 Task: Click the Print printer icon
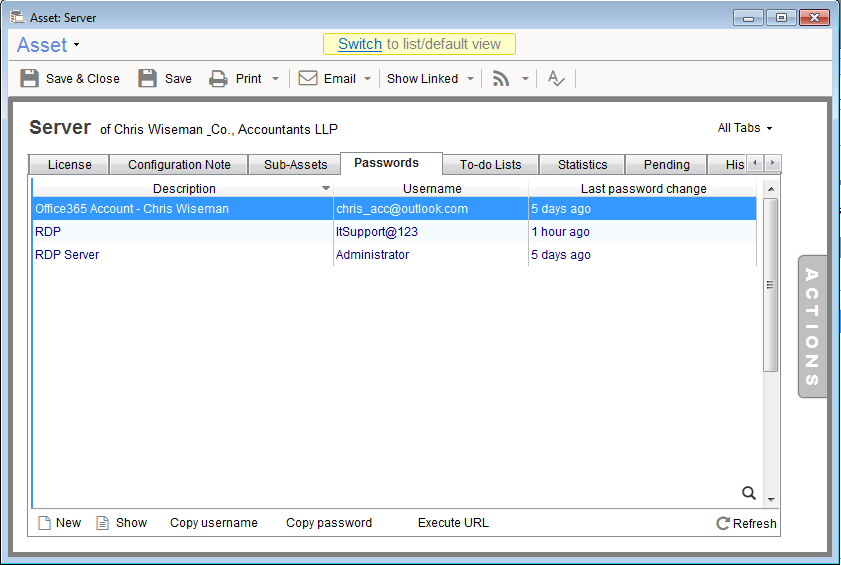click(218, 79)
